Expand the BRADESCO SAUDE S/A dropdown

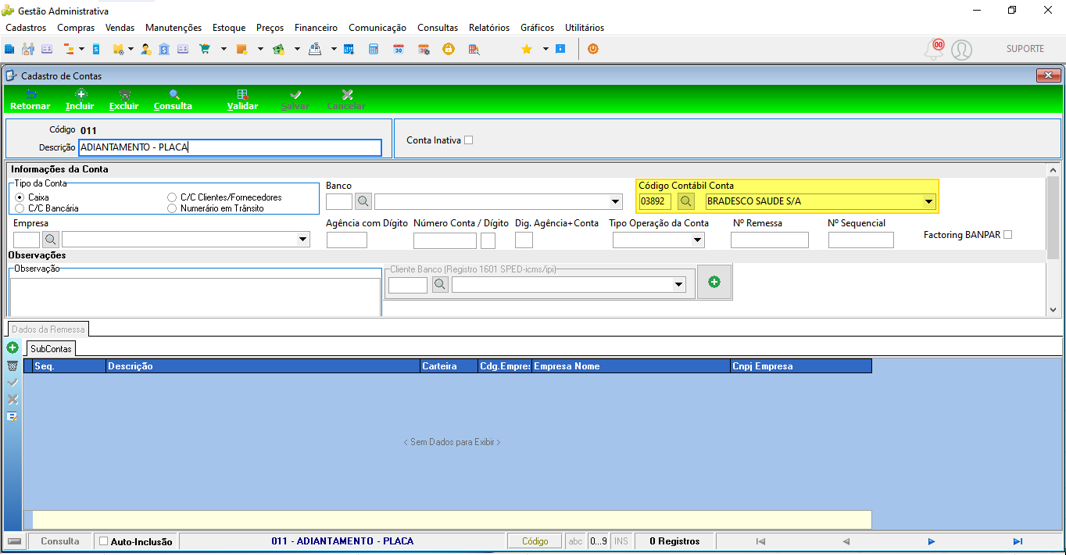coord(928,201)
